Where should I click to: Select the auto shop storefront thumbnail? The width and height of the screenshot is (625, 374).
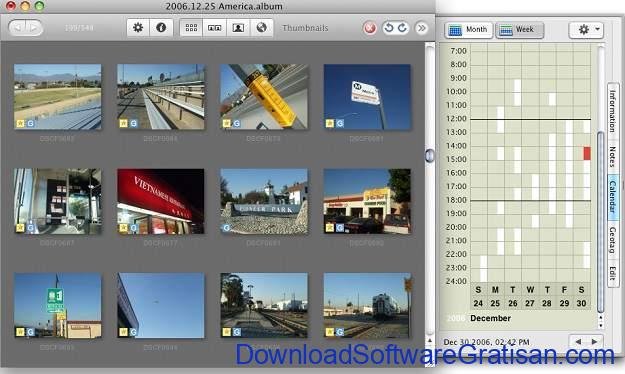pos(367,201)
